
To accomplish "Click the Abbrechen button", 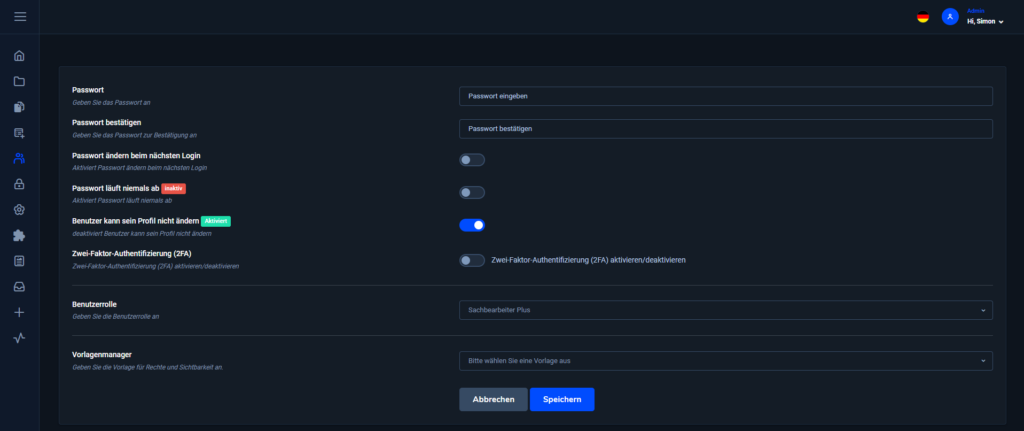I will pos(493,400).
